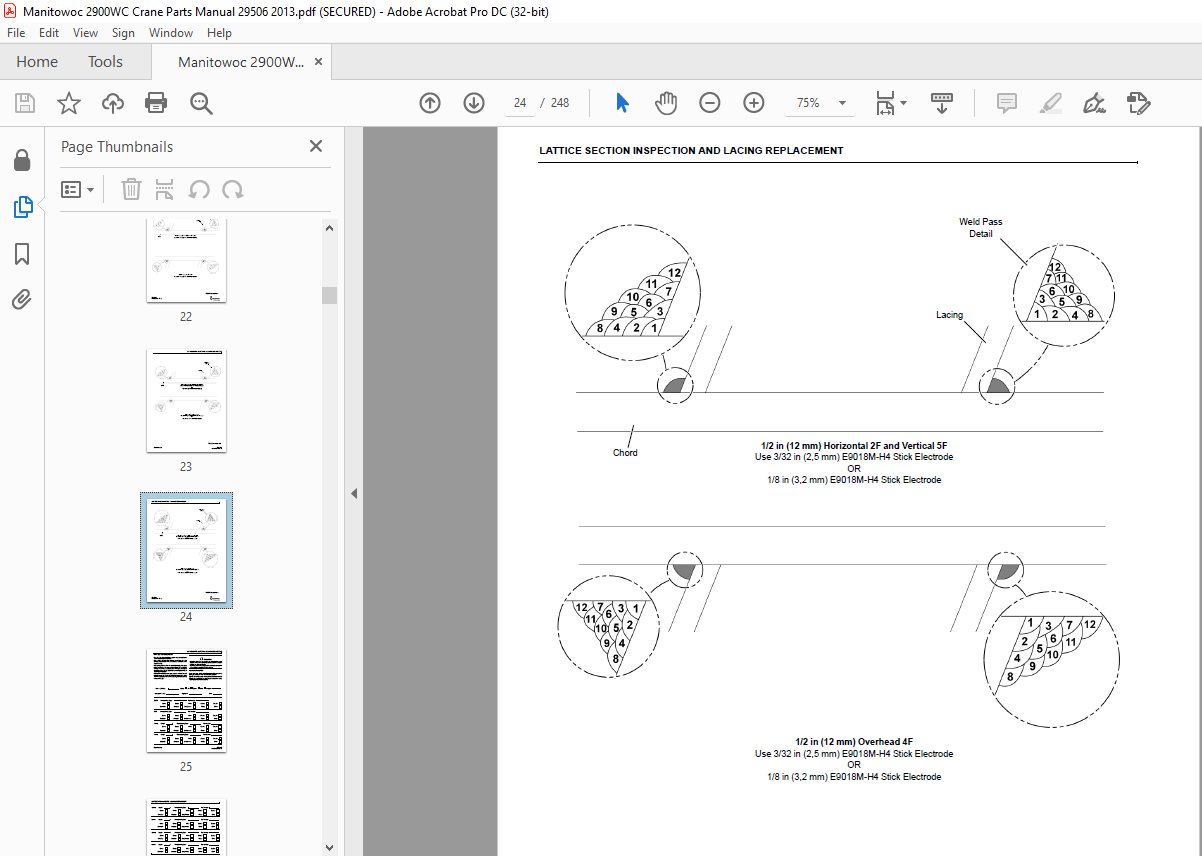
Task: Open the fit page options tool
Action: point(891,103)
